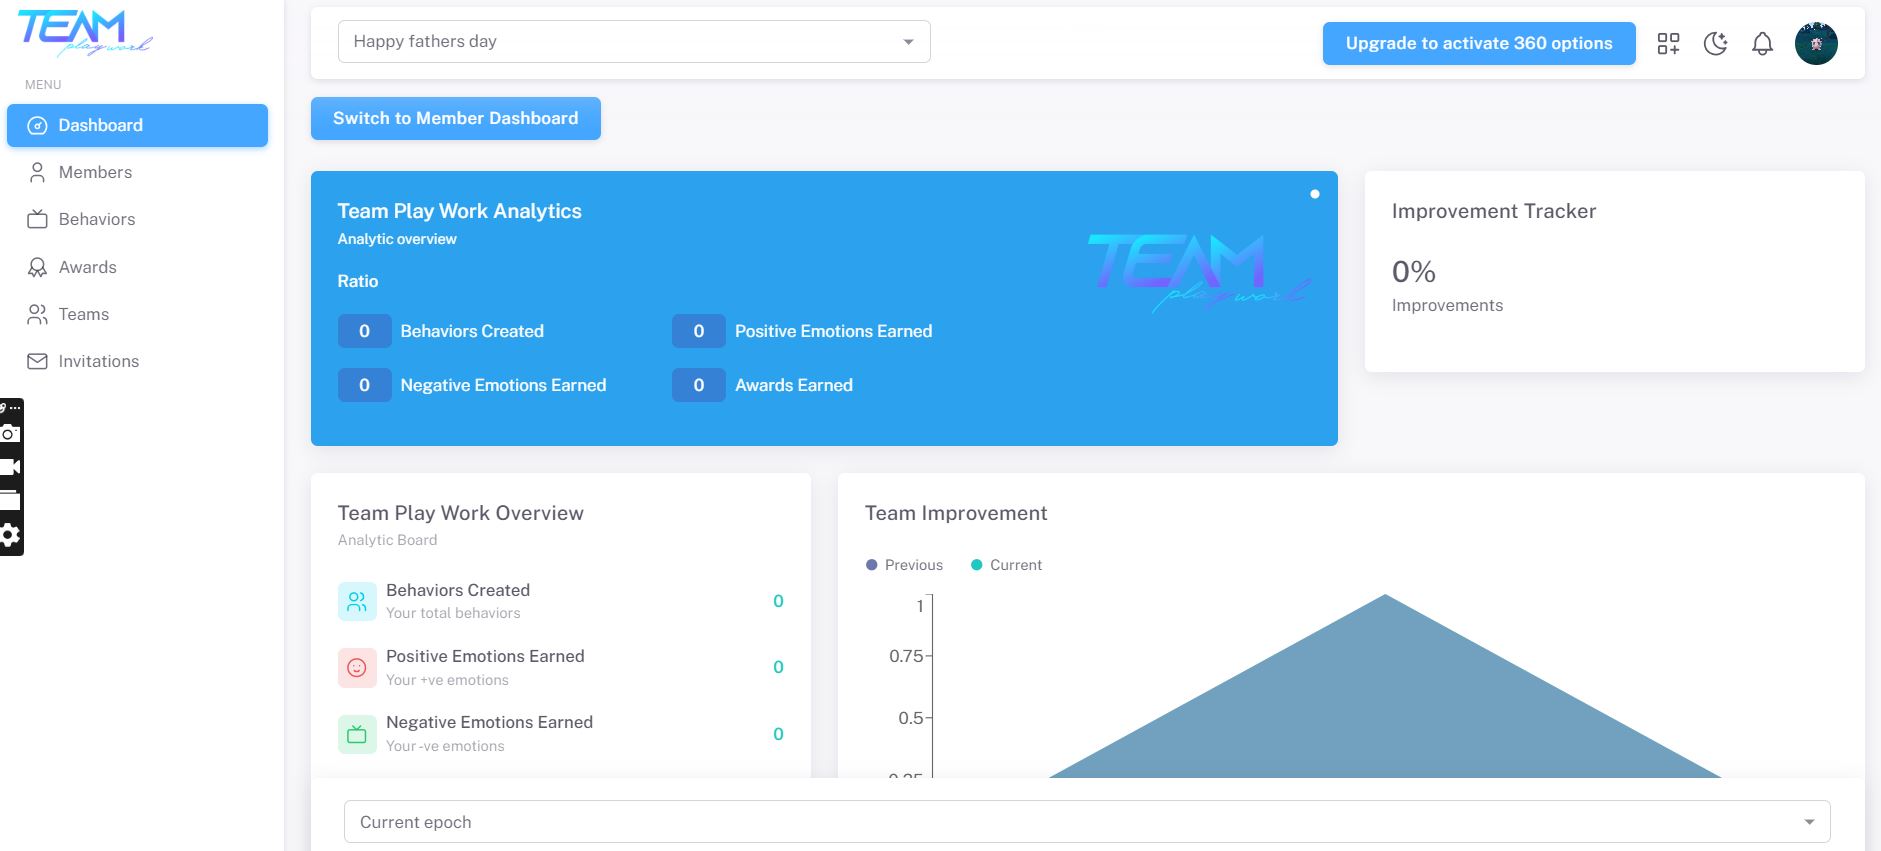This screenshot has height=851, width=1881.
Task: Toggle the Previous series in chart legend
Action: pos(904,565)
